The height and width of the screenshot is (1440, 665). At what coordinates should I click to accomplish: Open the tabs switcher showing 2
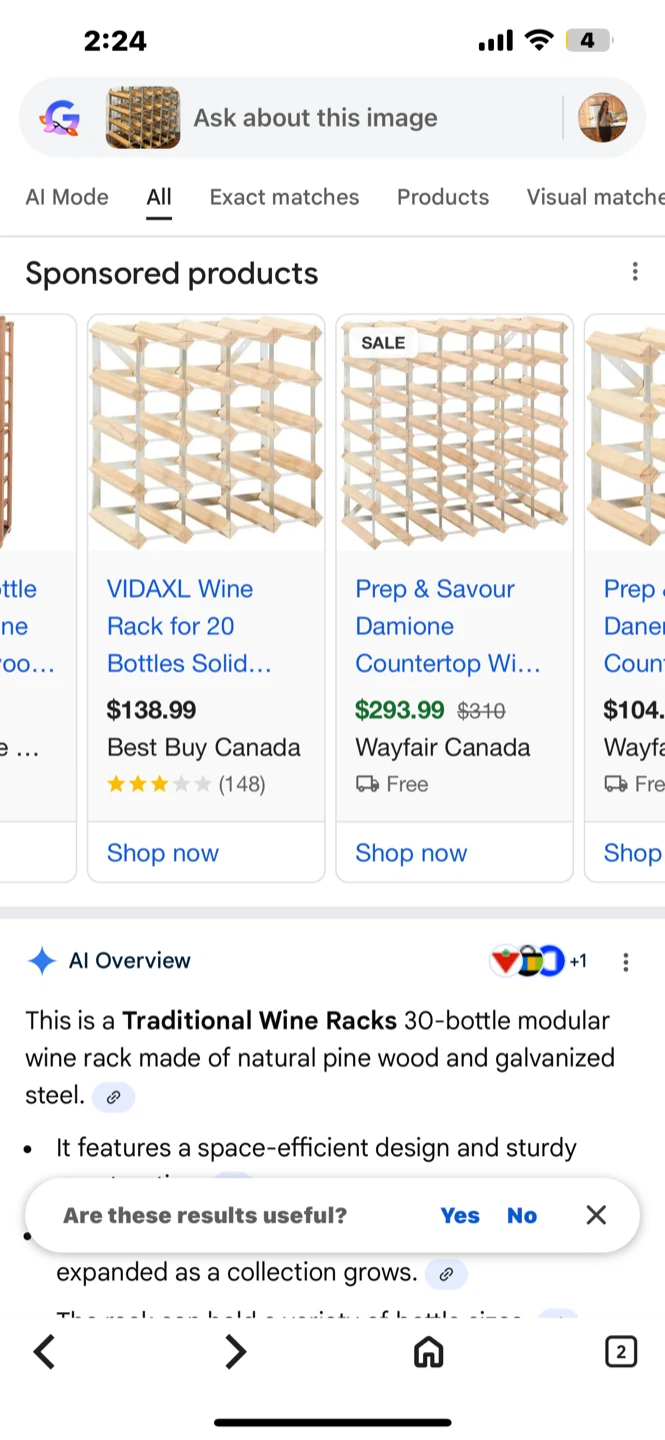click(620, 1352)
